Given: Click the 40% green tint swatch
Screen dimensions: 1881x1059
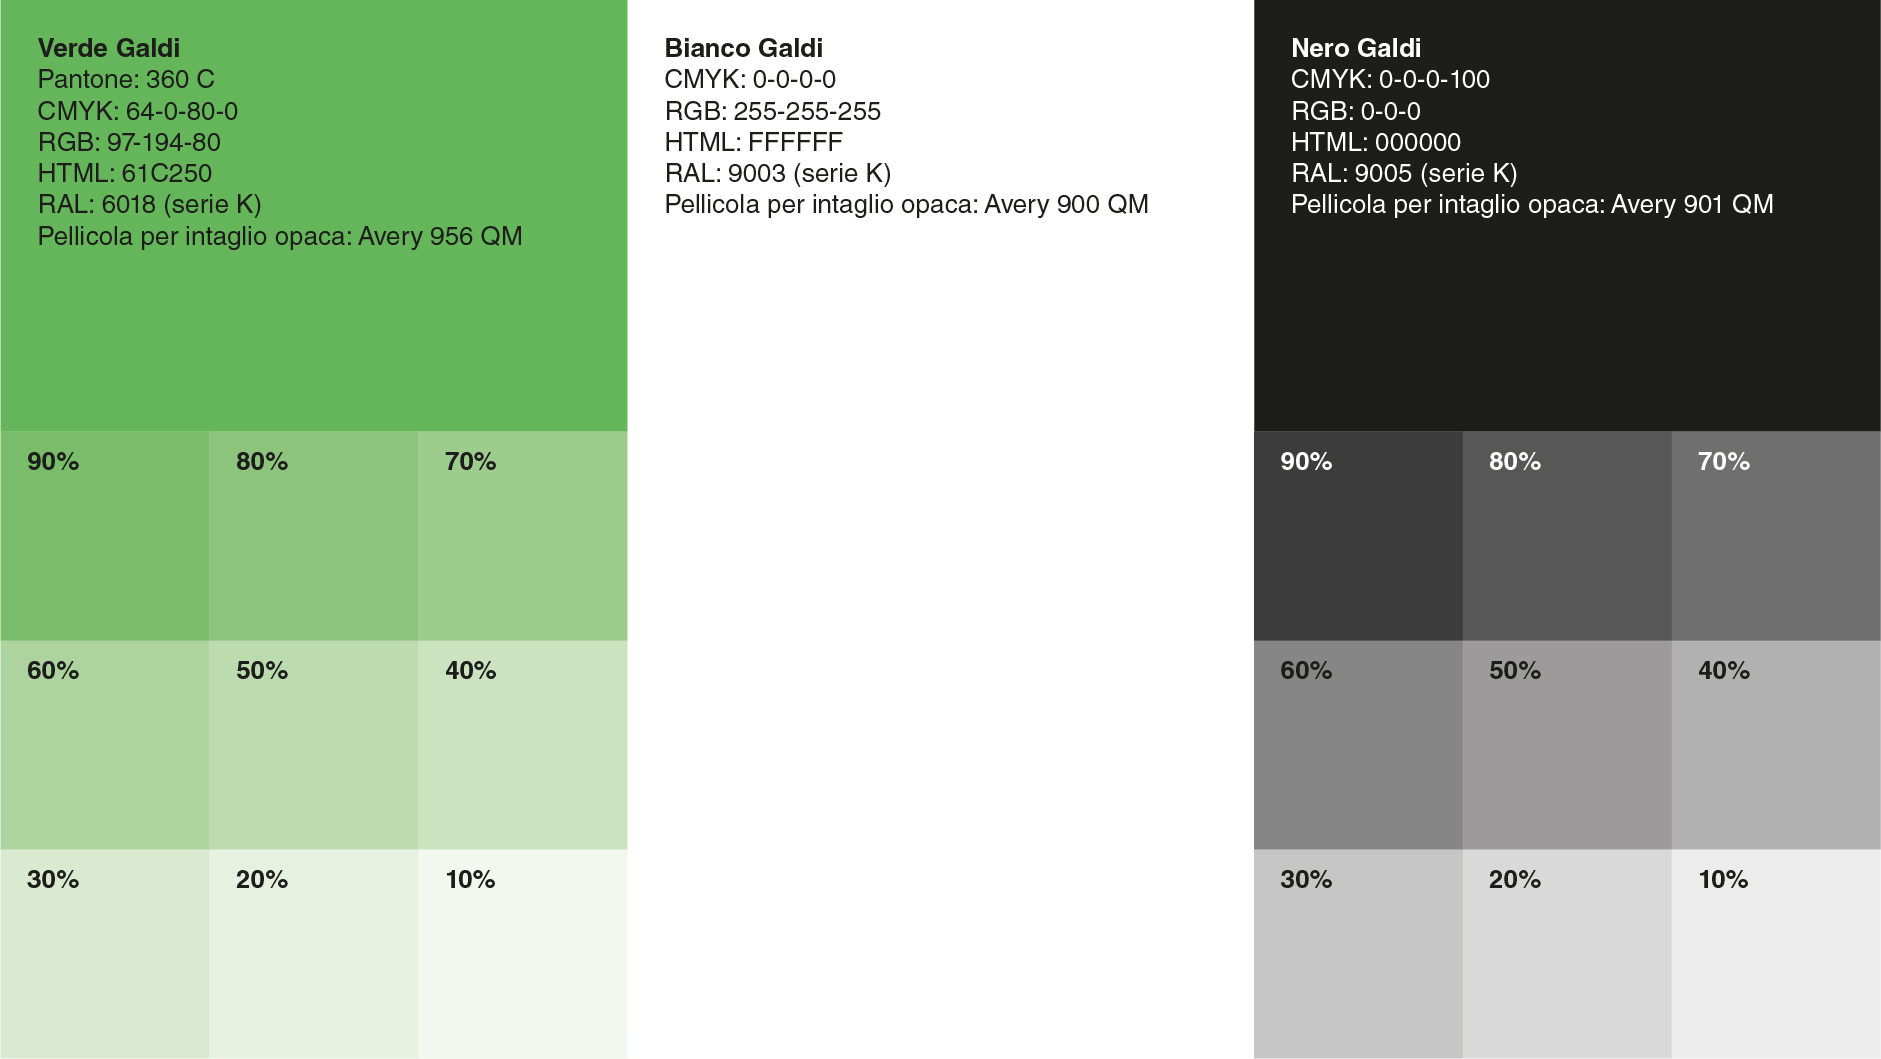Looking at the screenshot, I should point(522,745).
